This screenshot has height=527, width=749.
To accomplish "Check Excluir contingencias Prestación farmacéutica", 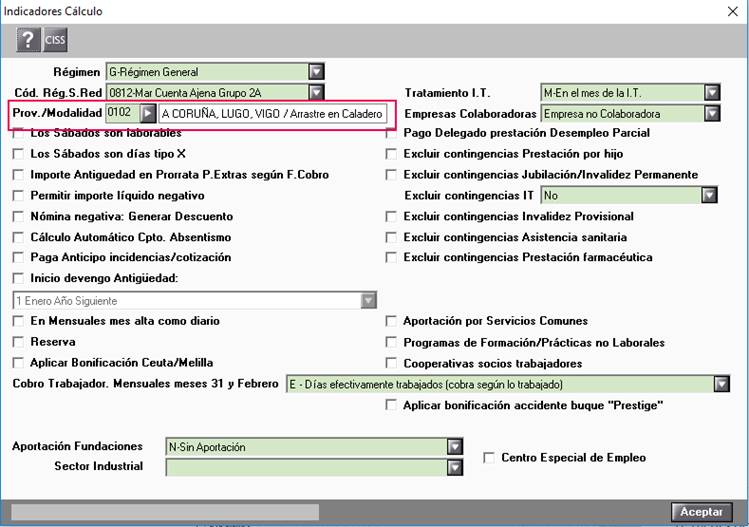I will tap(391, 258).
